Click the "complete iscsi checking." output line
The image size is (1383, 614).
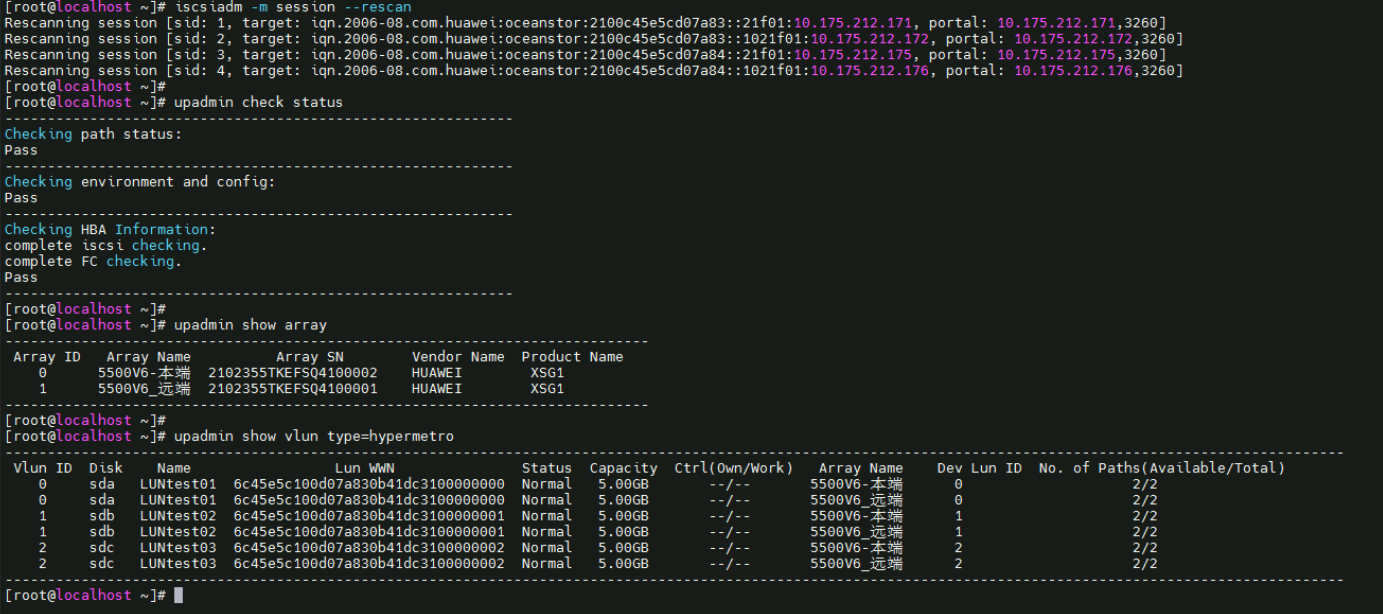coord(106,245)
